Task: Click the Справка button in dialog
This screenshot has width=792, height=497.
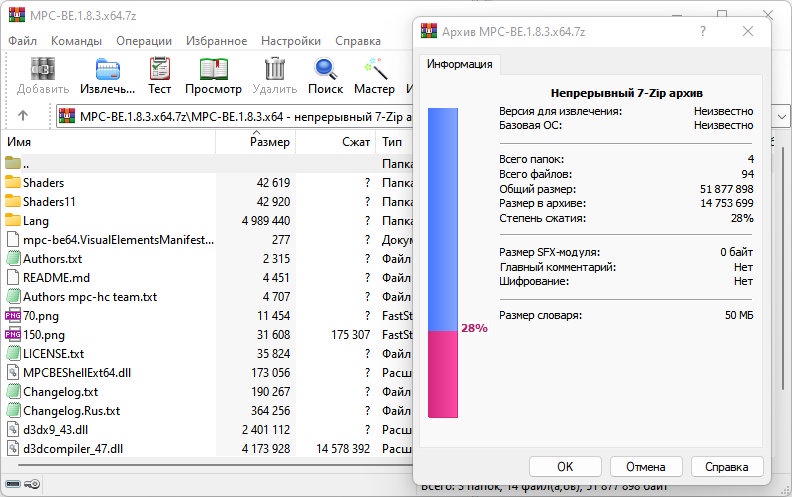Action: coord(727,467)
